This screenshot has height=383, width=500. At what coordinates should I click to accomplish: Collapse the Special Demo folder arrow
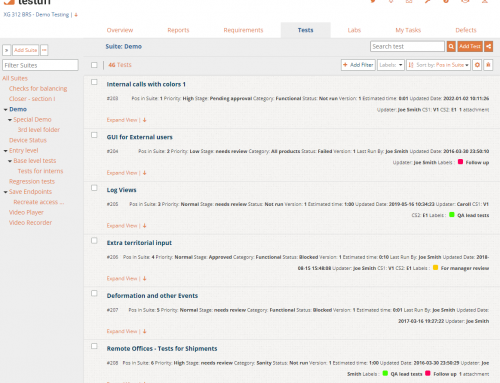(10, 120)
